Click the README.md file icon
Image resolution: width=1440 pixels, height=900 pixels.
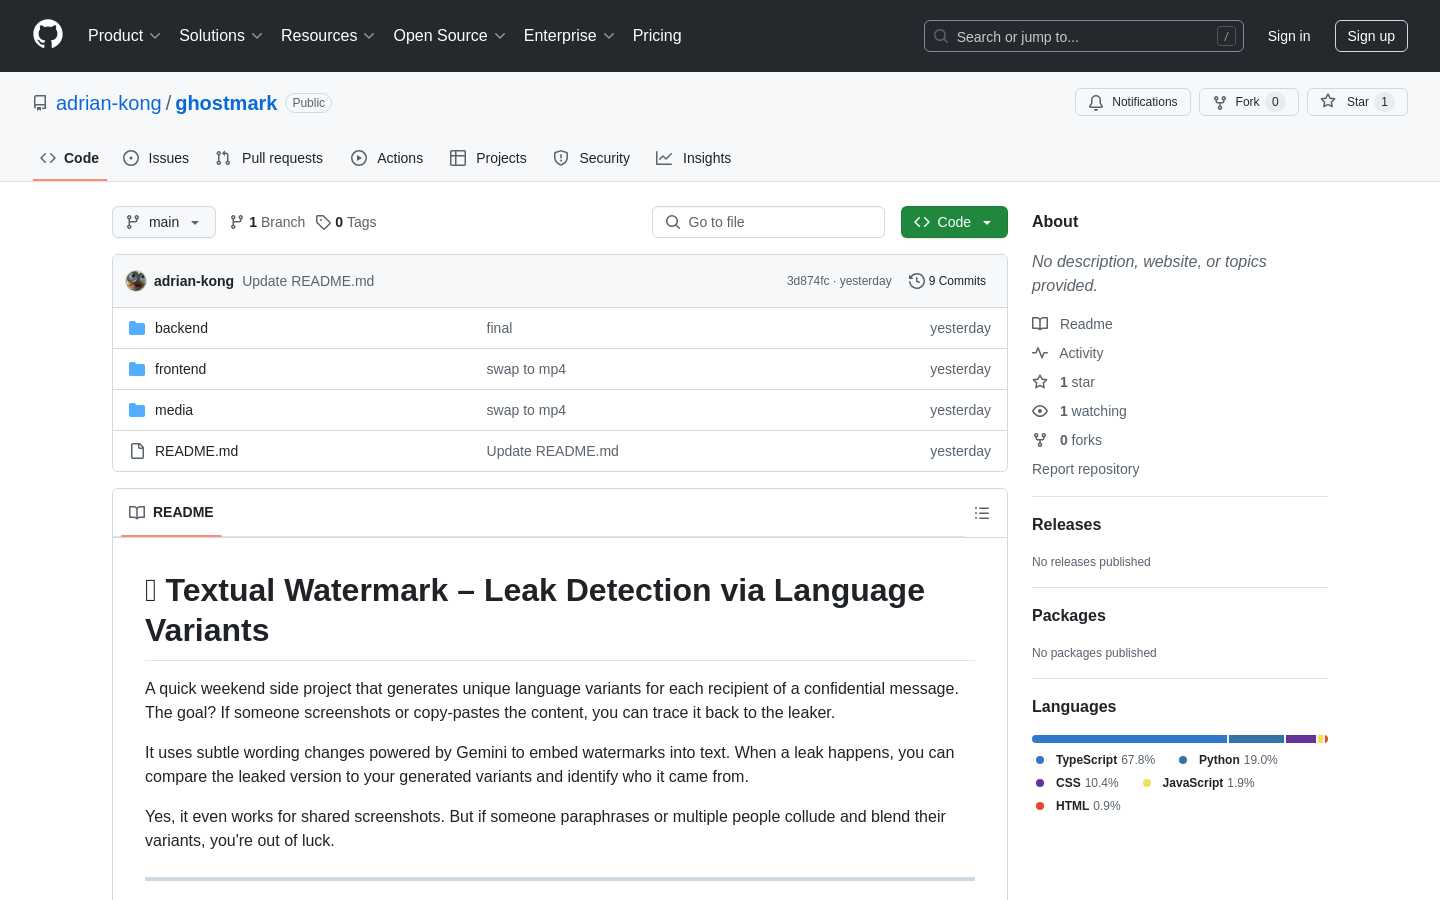[137, 451]
